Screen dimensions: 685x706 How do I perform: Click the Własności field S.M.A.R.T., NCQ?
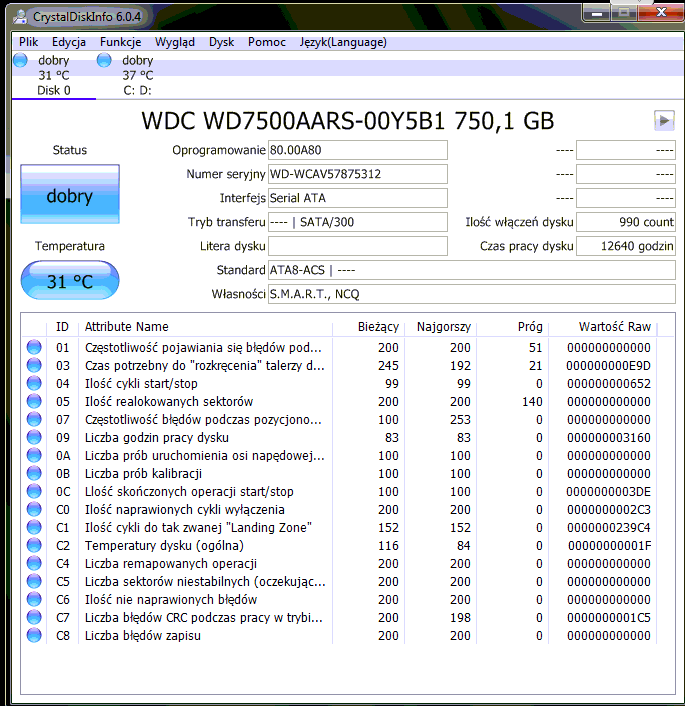(x=472, y=294)
